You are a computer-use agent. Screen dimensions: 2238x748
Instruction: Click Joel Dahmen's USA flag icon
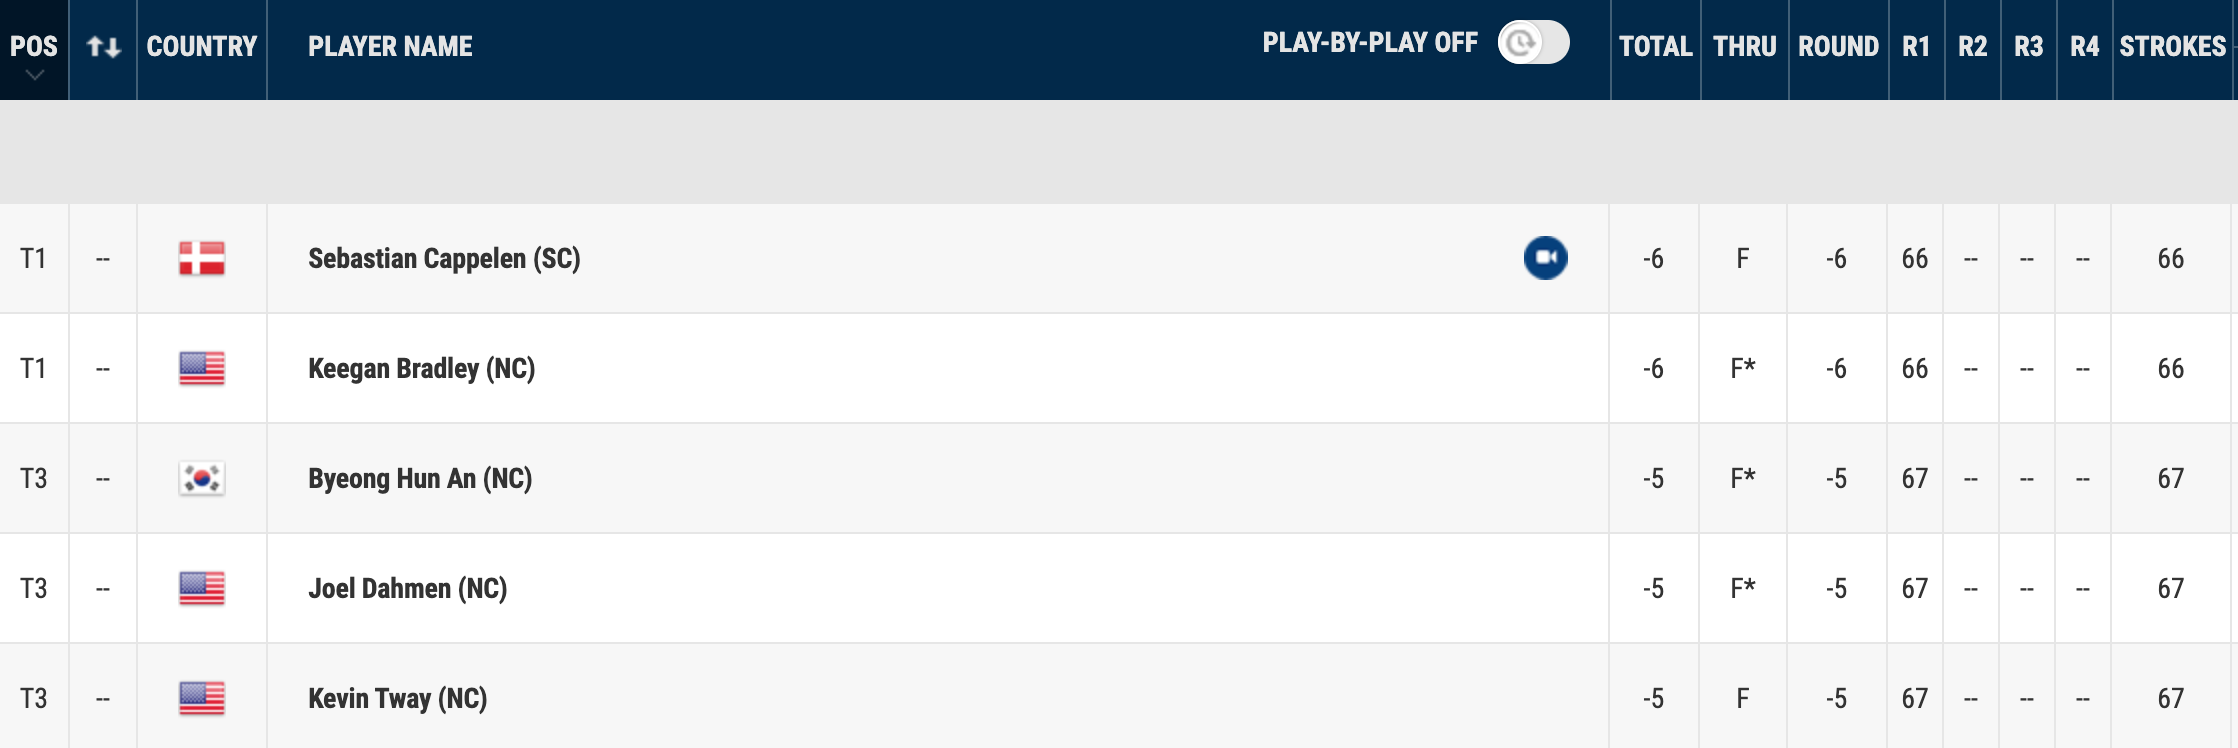[x=202, y=588]
